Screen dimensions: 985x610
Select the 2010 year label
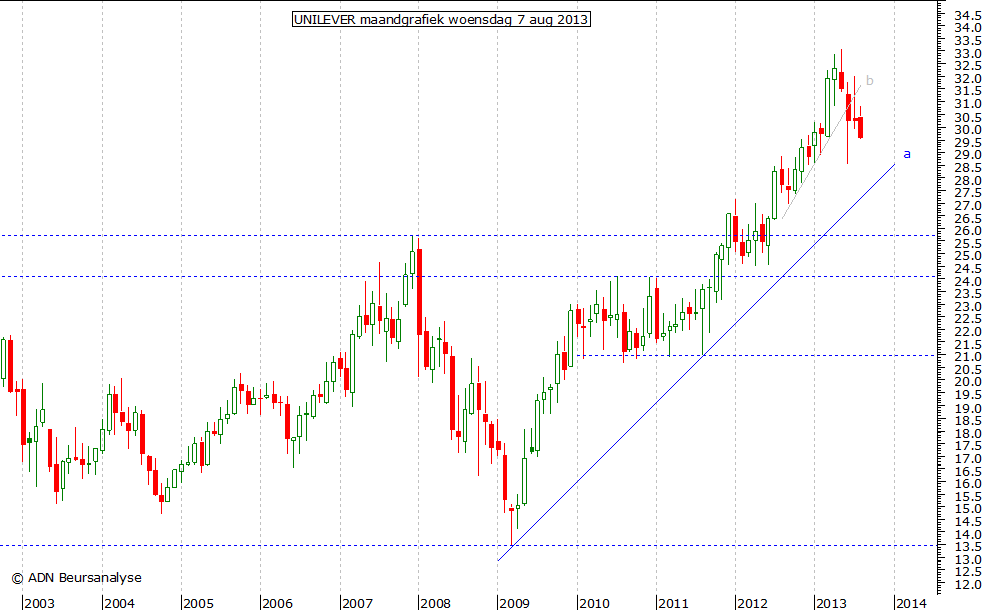coord(594,603)
